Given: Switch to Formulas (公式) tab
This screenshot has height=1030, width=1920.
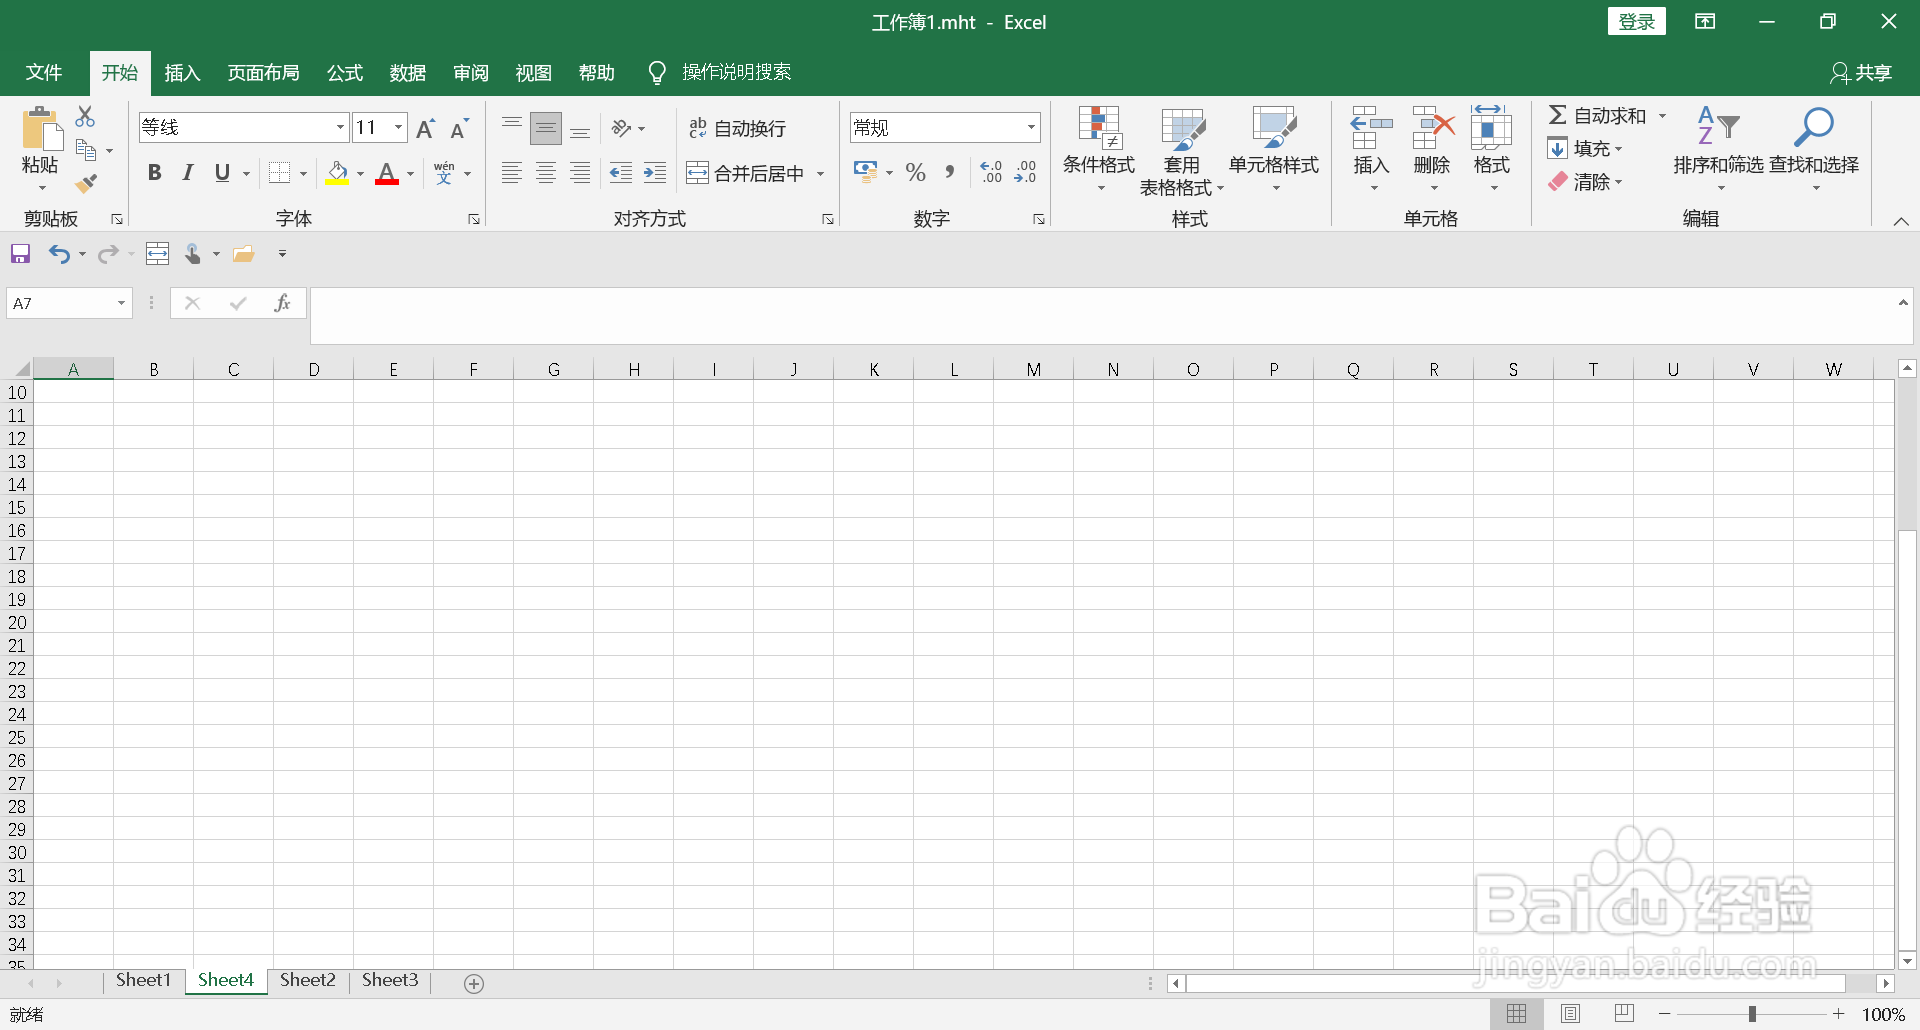Looking at the screenshot, I should pyautogui.click(x=345, y=73).
